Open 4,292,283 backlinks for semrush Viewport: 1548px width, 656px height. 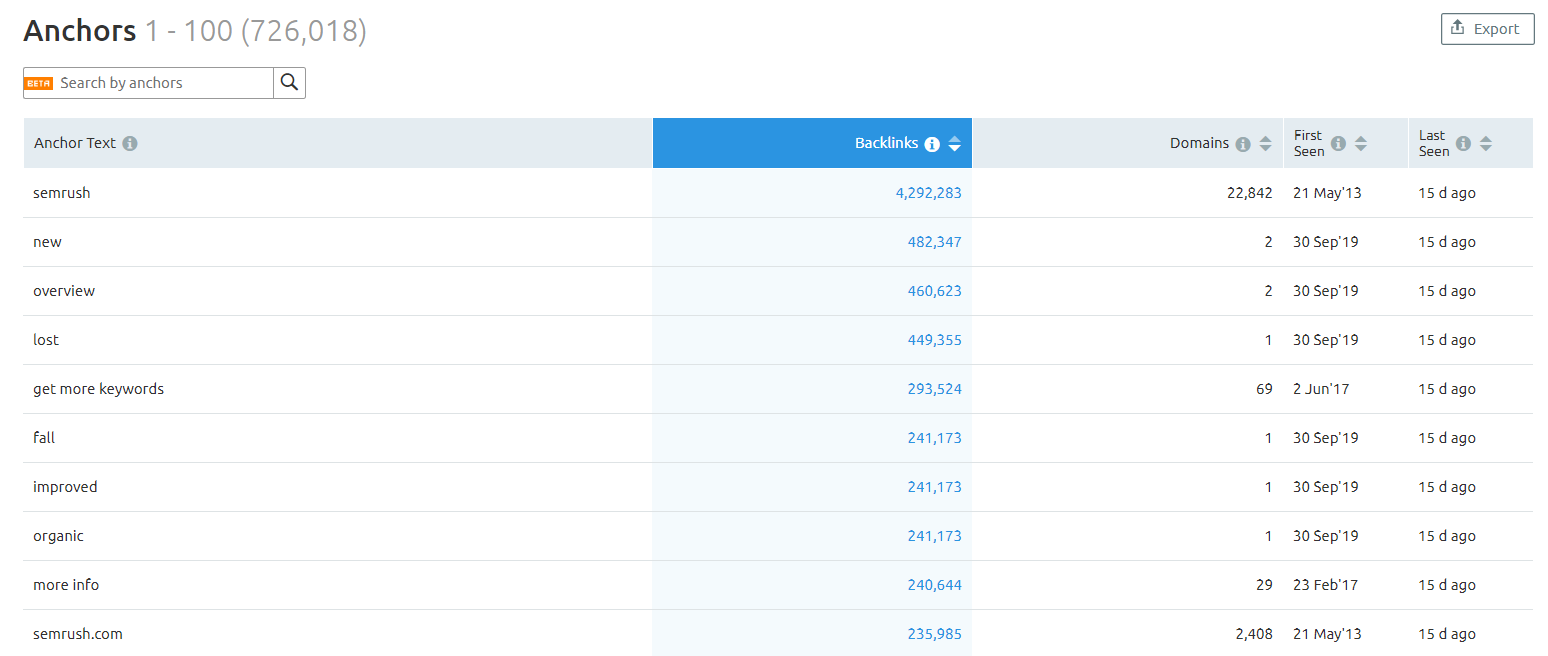[928, 193]
